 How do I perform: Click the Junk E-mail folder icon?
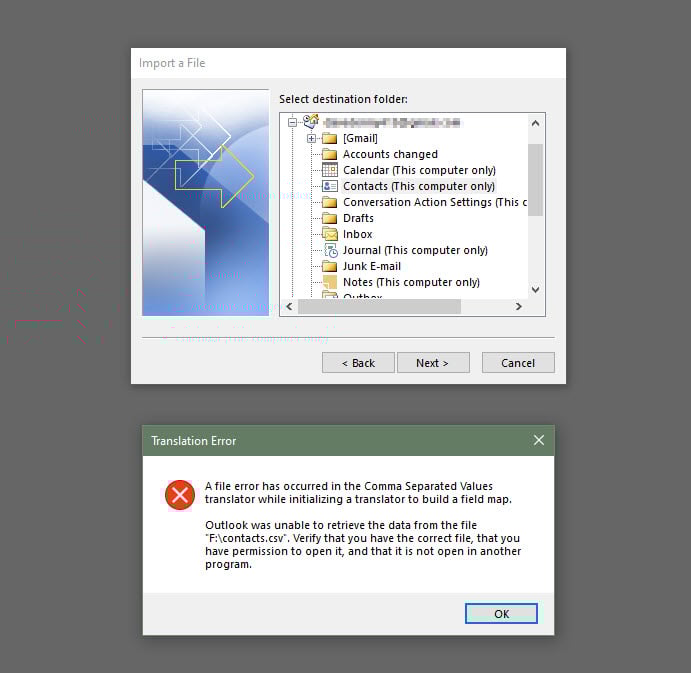point(329,266)
